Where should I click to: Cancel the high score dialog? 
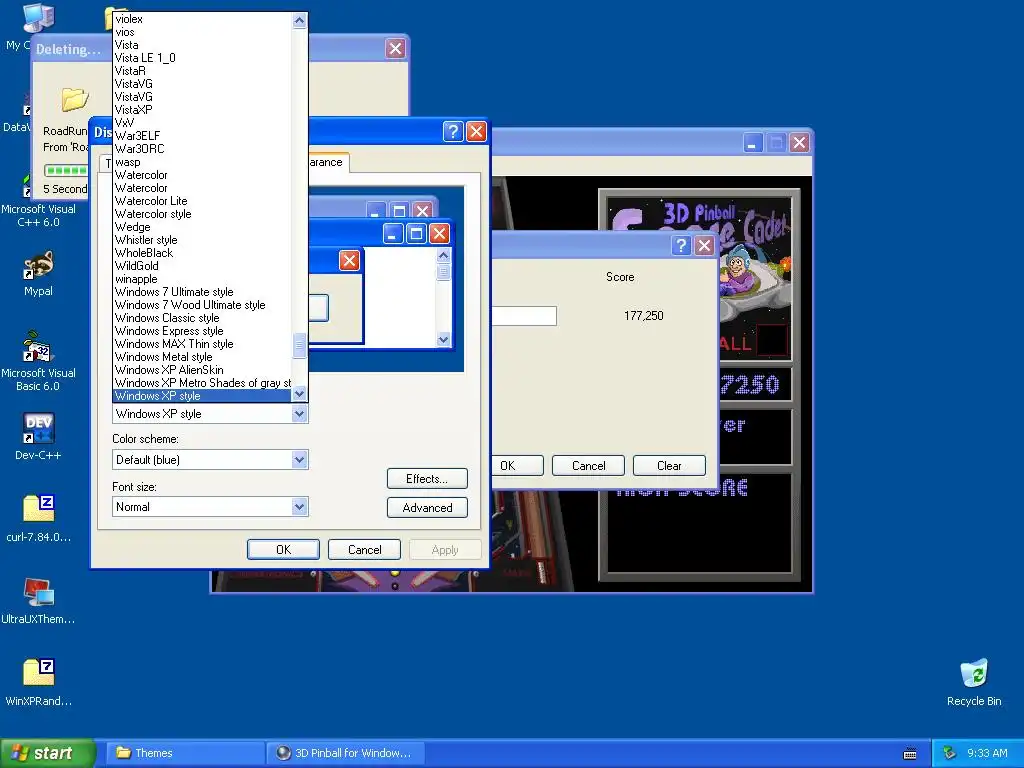pos(588,466)
